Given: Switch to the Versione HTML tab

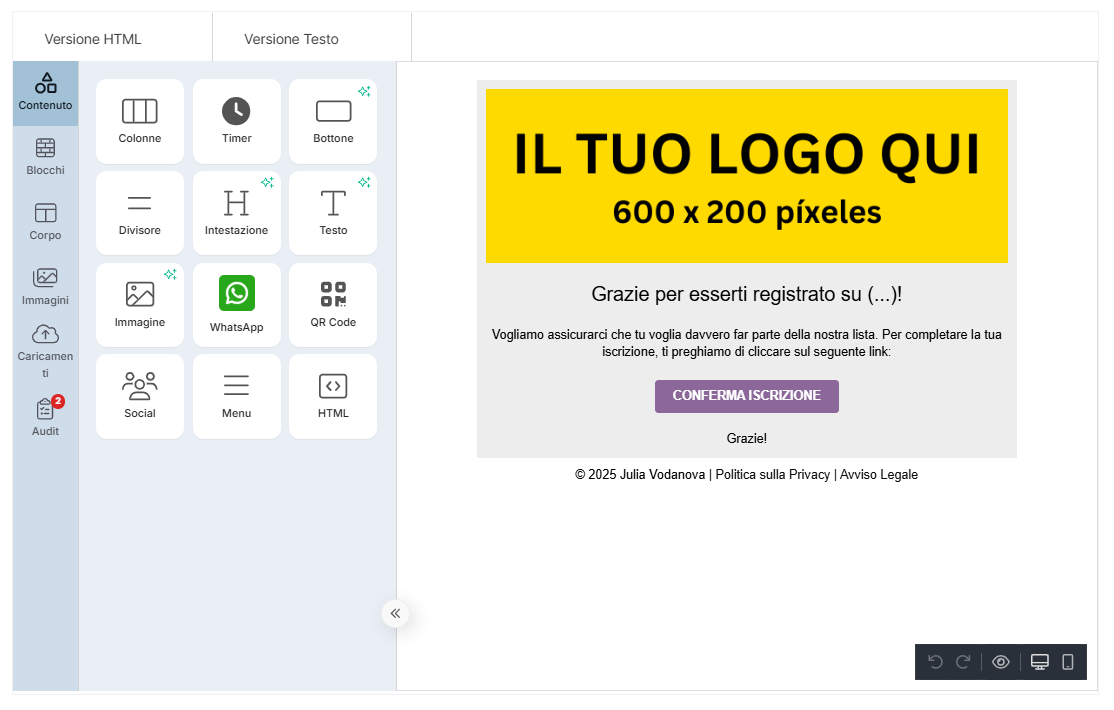Looking at the screenshot, I should point(93,39).
